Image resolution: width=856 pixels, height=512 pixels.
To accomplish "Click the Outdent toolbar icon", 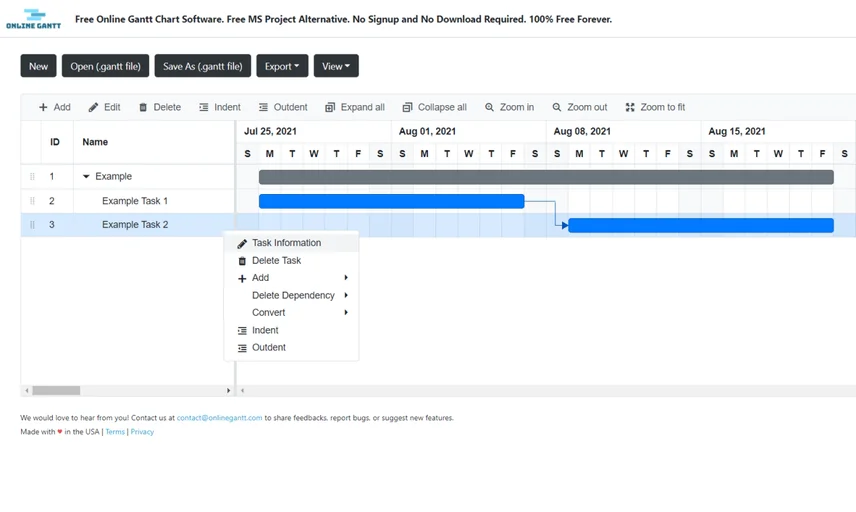I will (x=263, y=107).
